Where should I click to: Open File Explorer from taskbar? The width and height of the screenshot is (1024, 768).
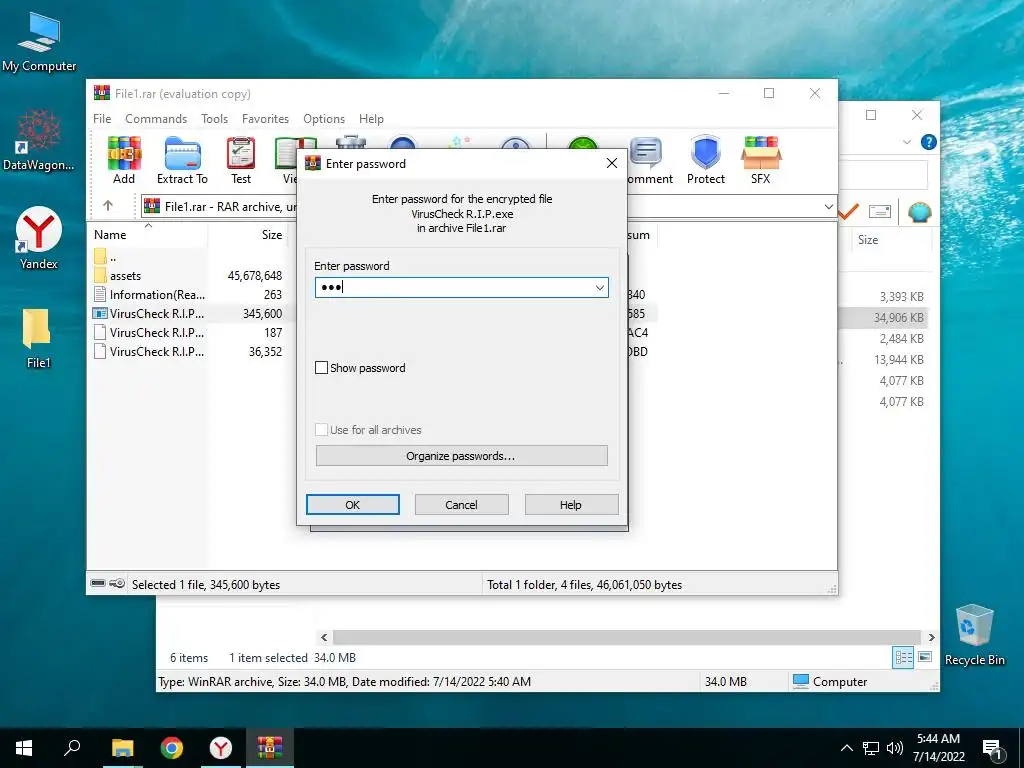click(x=122, y=748)
